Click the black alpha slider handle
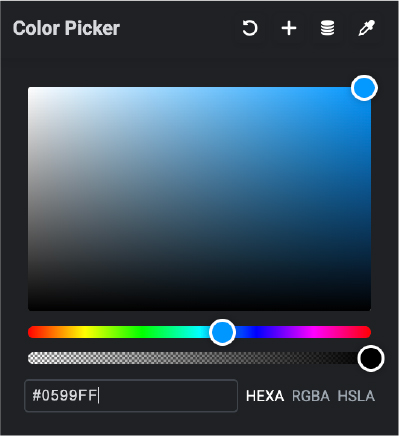This screenshot has width=399, height=436. 371,358
